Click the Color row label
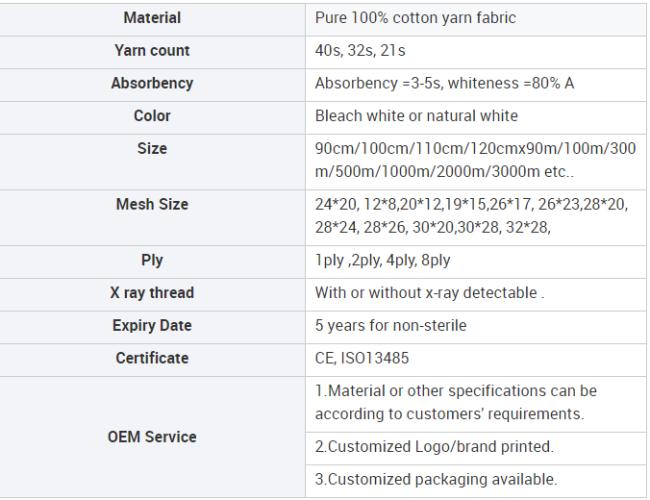 (x=152, y=116)
